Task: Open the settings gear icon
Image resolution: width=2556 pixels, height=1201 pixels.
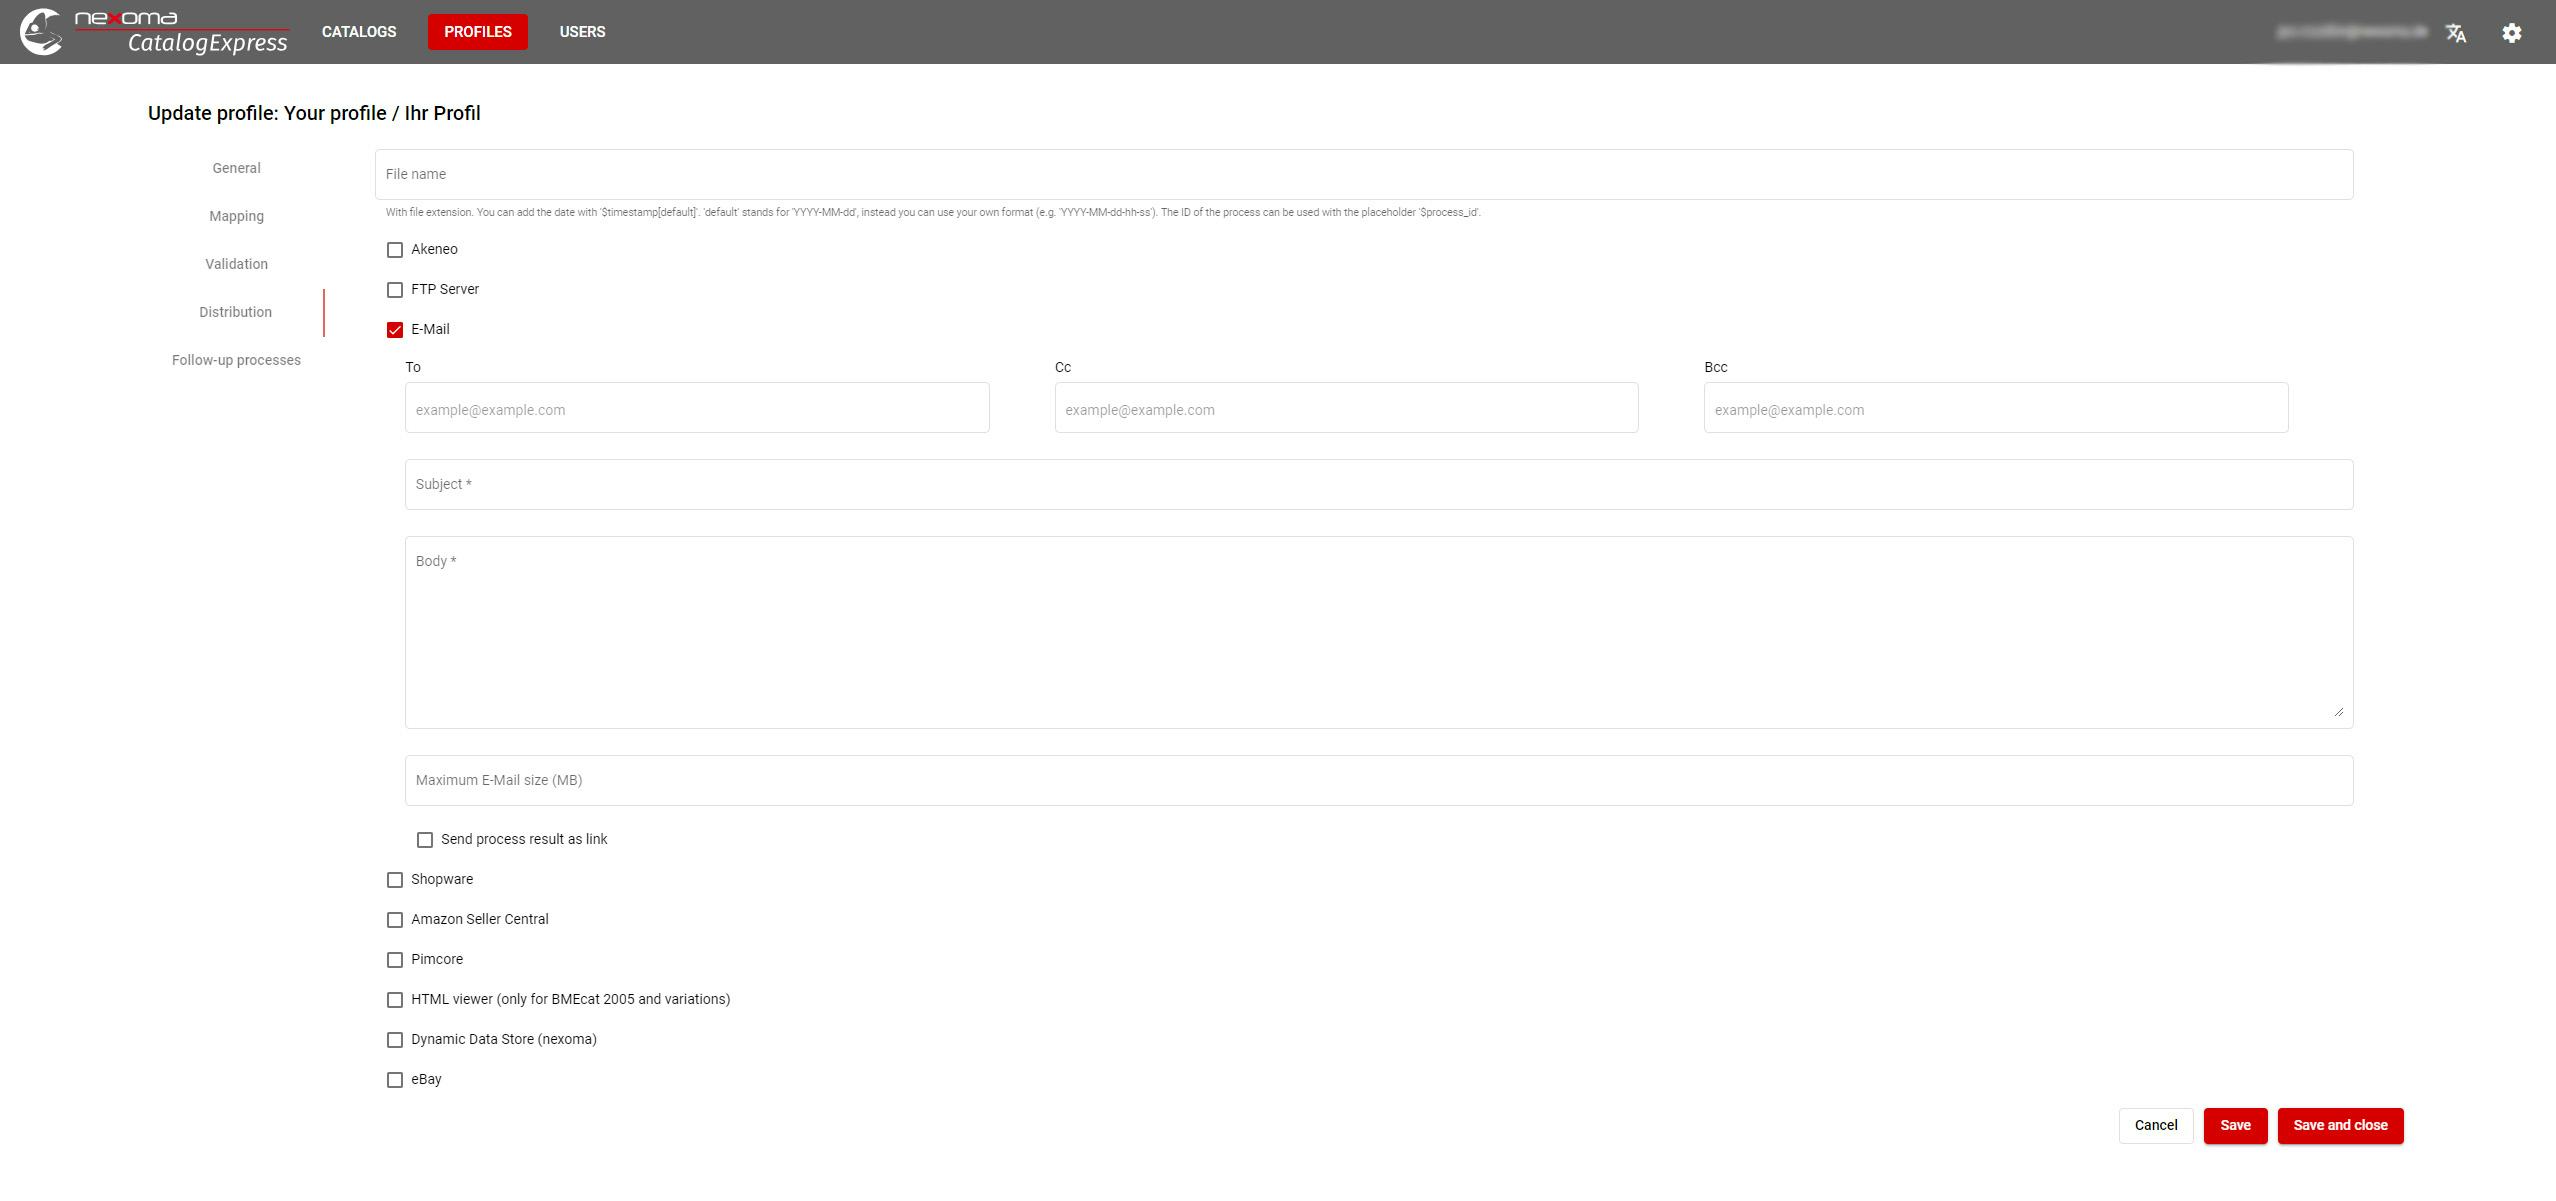Action: (x=2511, y=33)
